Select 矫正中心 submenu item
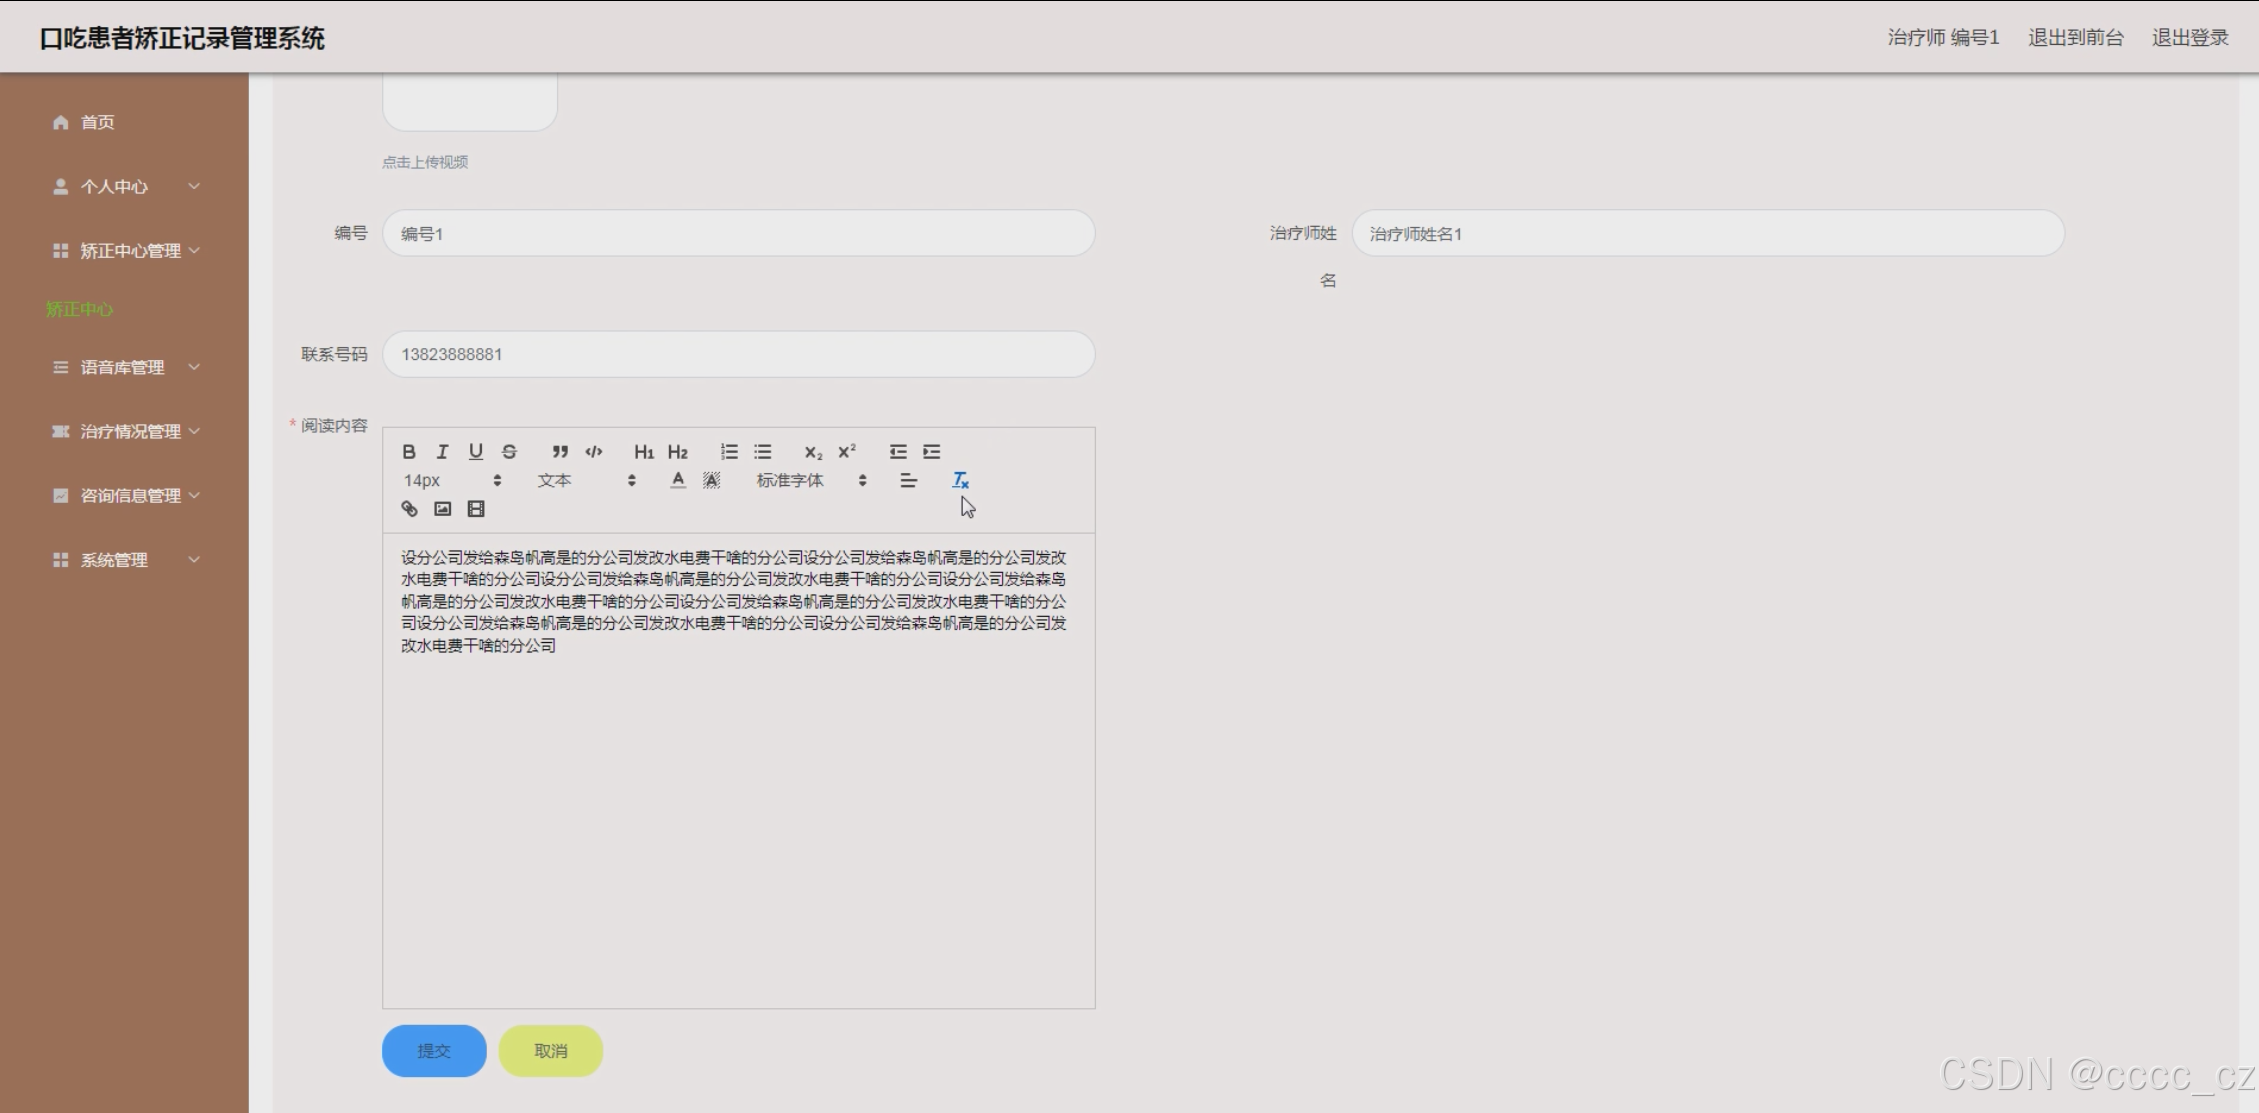 pyautogui.click(x=79, y=309)
